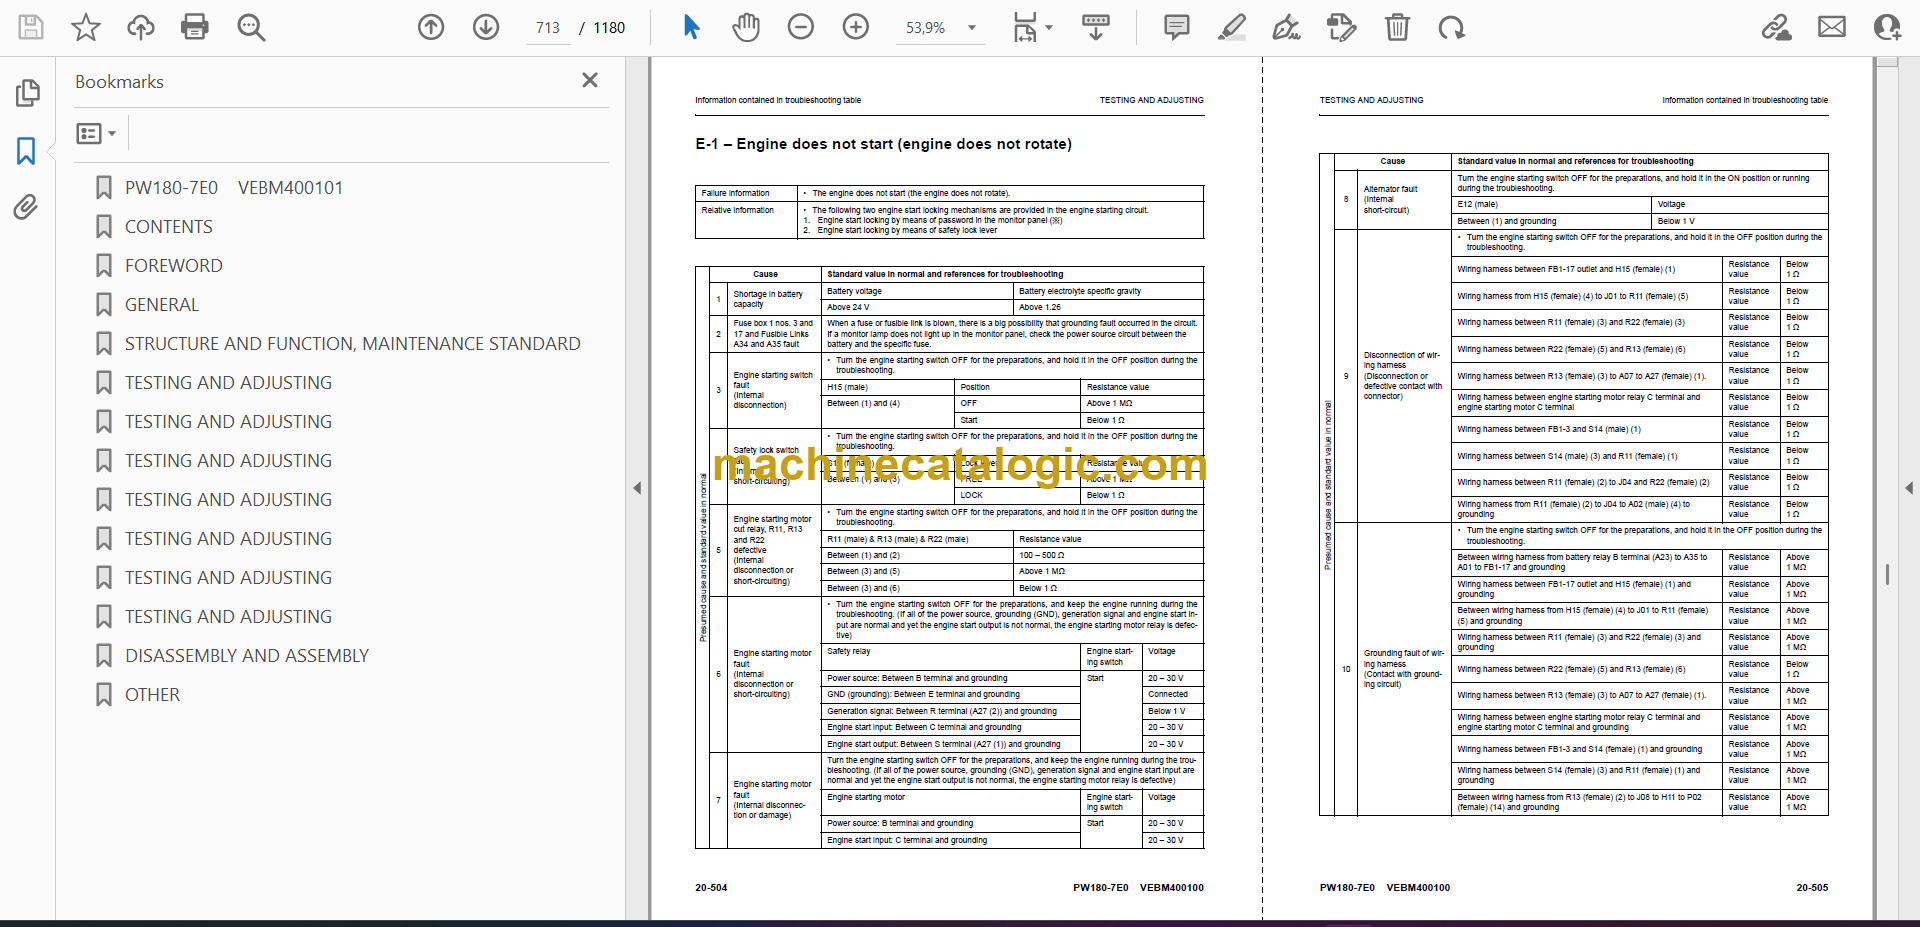Viewport: 1920px width, 927px height.
Task: Print the document
Action: point(195,27)
